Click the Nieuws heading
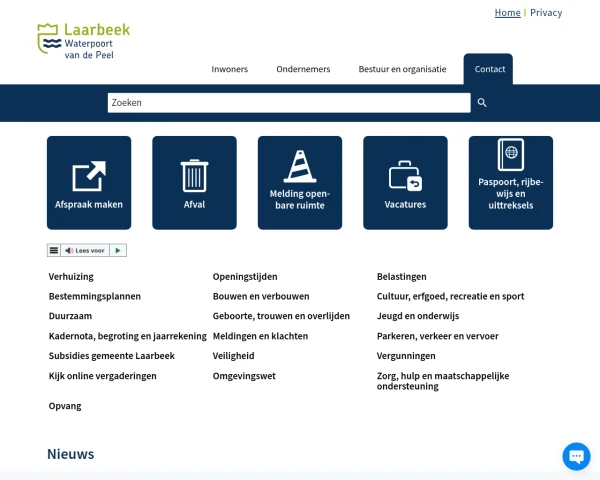The image size is (600, 480). [70, 454]
